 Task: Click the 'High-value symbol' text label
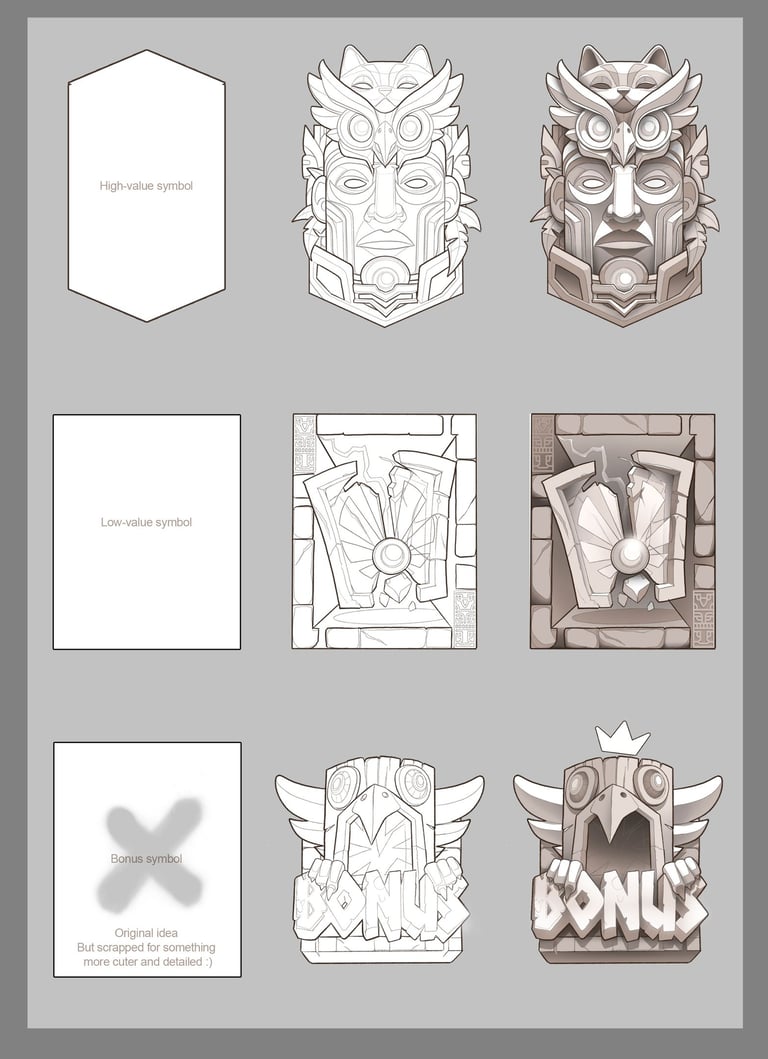[146, 186]
